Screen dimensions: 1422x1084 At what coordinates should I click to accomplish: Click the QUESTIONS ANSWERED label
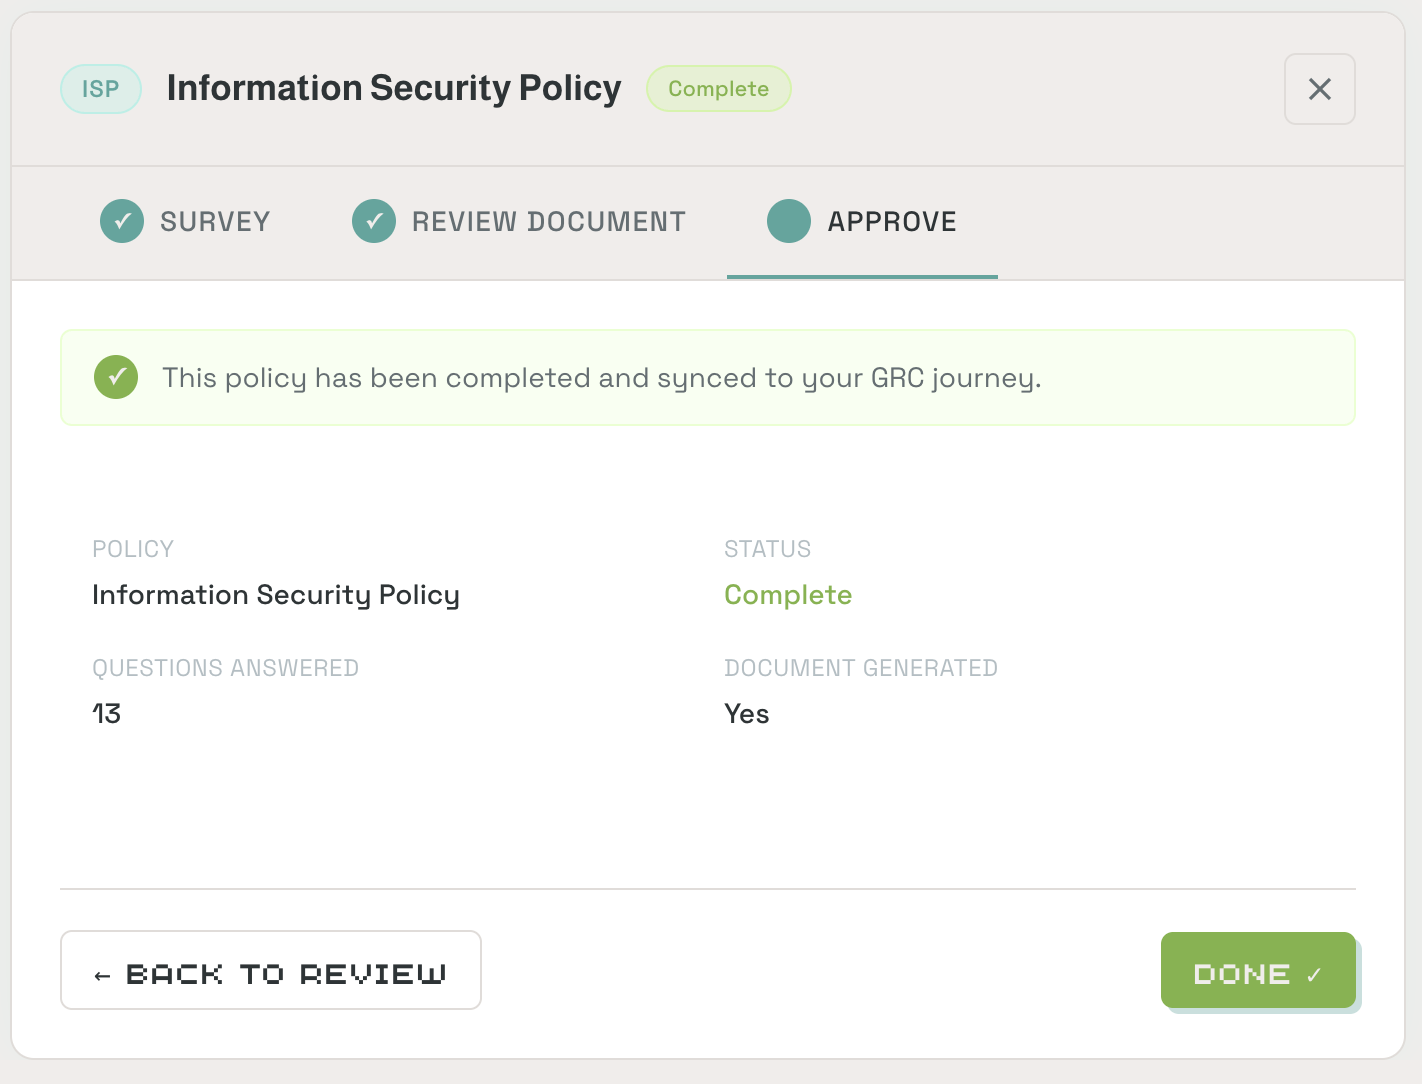226,668
